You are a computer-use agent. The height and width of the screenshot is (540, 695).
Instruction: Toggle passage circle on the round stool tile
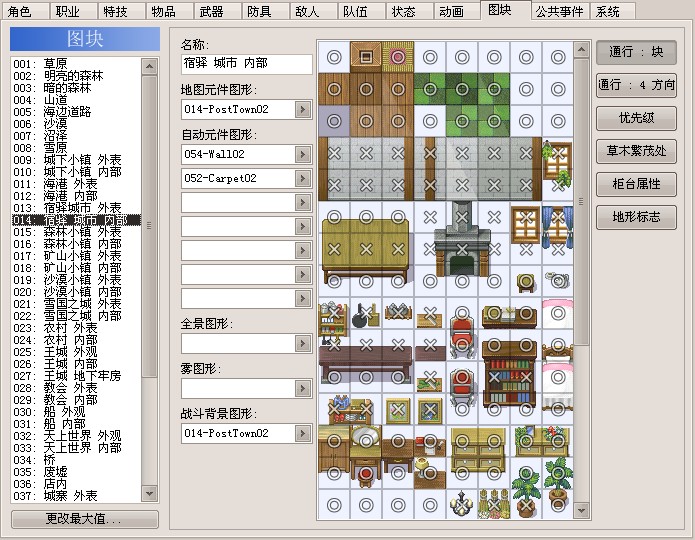pos(526,281)
